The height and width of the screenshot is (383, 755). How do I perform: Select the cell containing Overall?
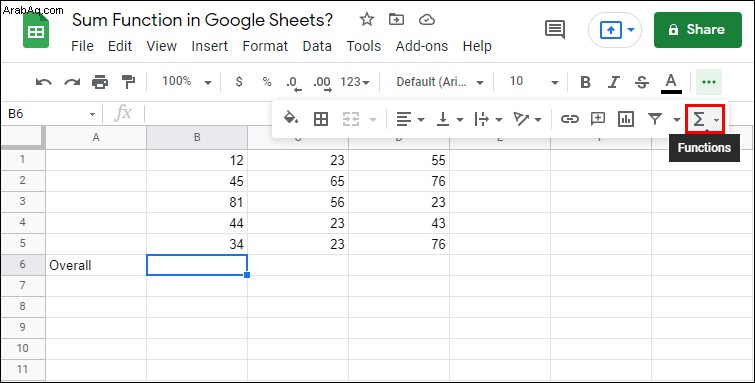(96, 265)
